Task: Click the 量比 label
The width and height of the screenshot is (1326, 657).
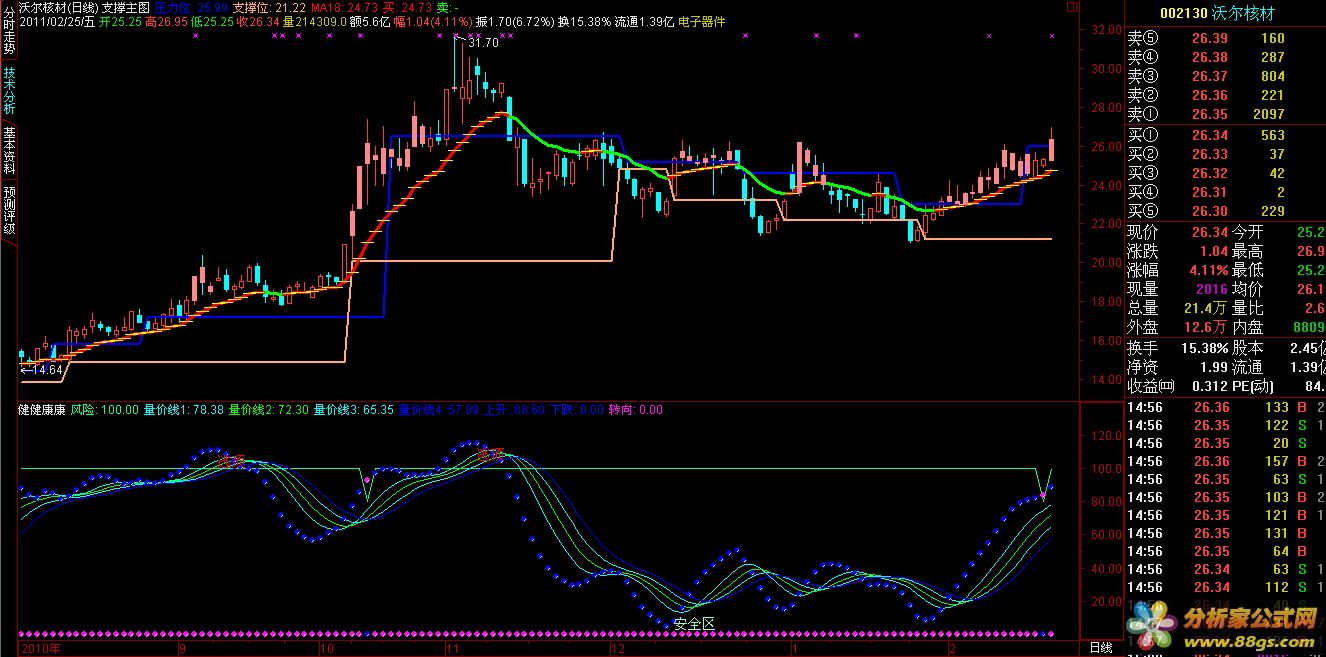Action: pyautogui.click(x=1247, y=308)
